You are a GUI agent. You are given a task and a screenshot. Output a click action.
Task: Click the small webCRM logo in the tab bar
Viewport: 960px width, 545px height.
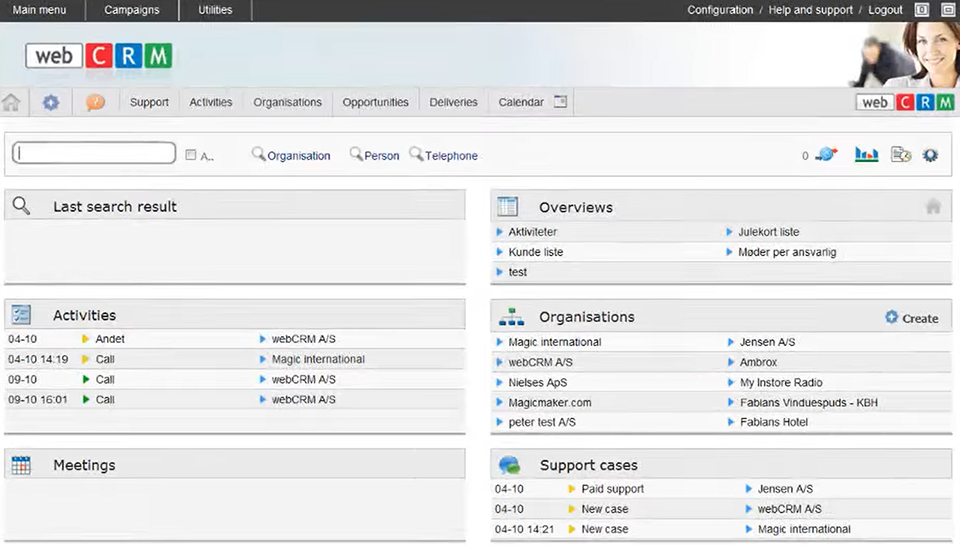905,102
